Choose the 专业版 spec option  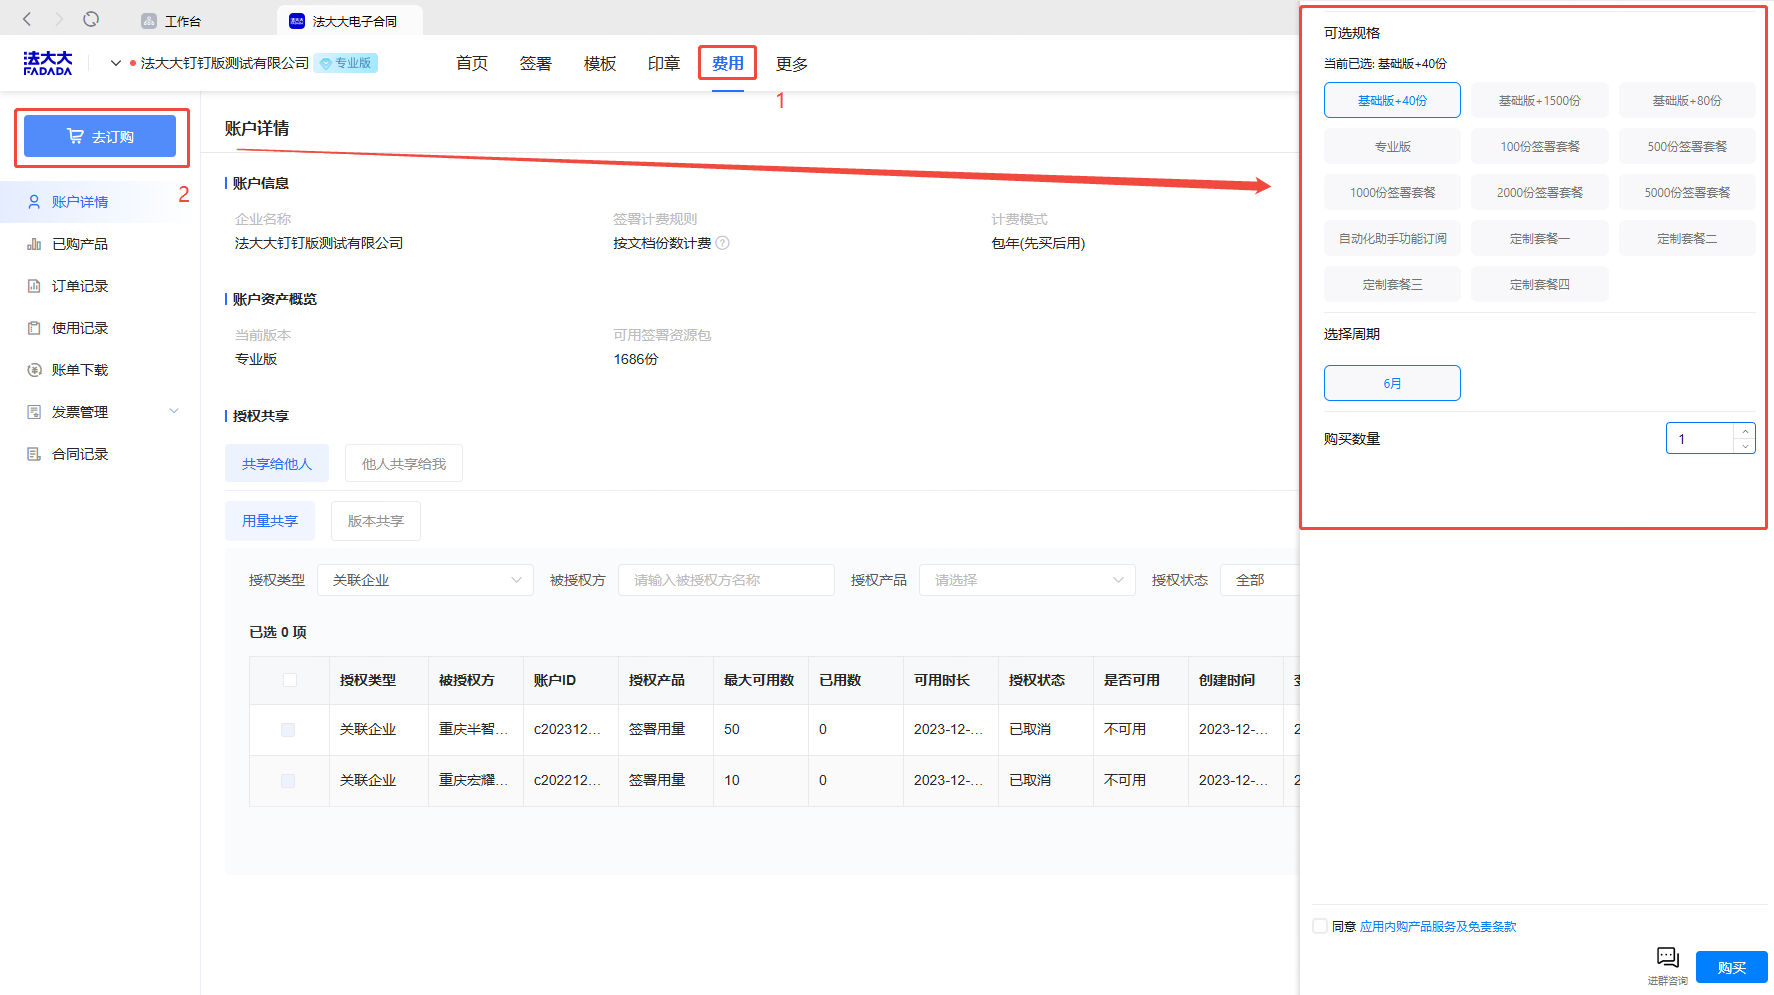1392,146
